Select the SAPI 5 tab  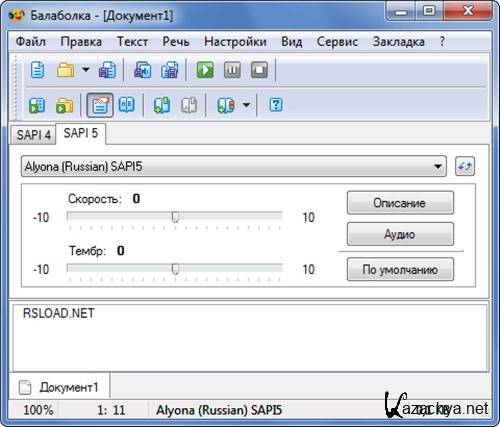pos(81,133)
